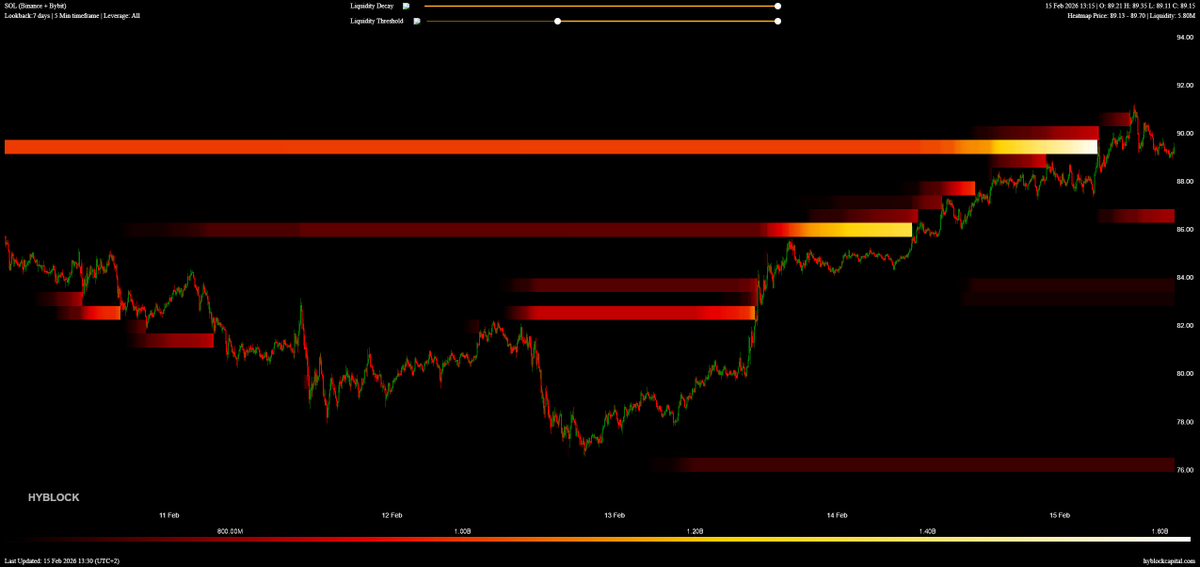
Task: Click the 90.00 price axis label
Action: point(1186,133)
